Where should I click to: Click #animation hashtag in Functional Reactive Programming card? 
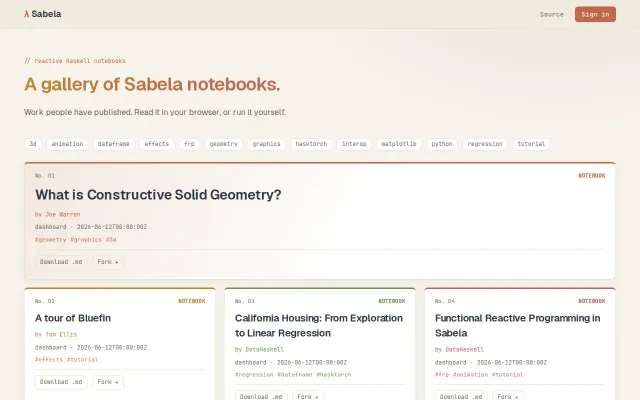pos(470,375)
